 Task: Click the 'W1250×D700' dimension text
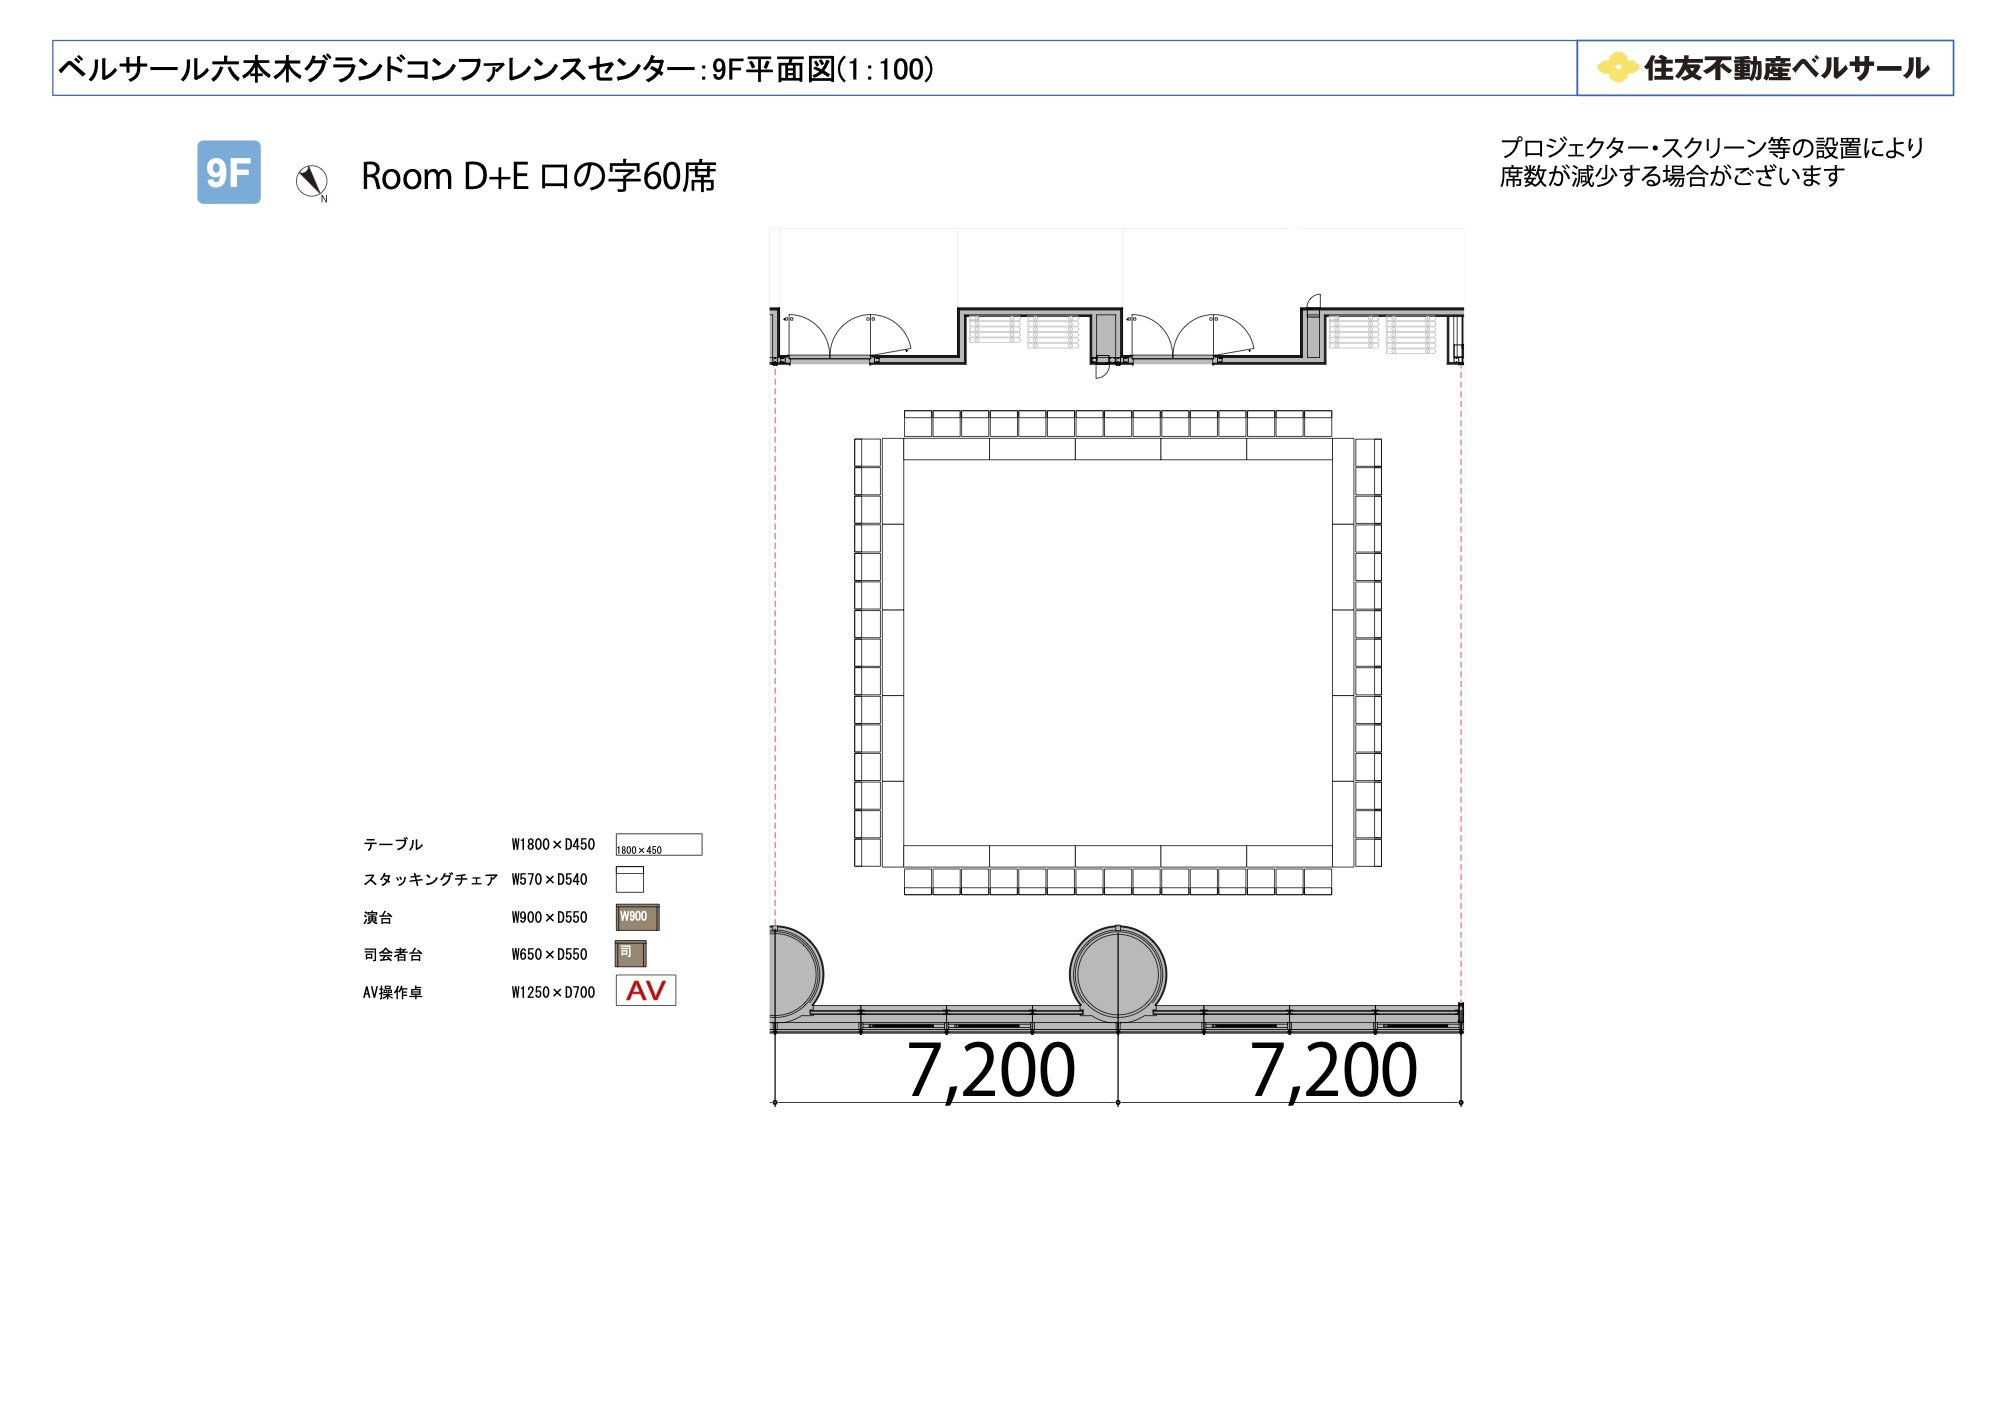tap(553, 993)
